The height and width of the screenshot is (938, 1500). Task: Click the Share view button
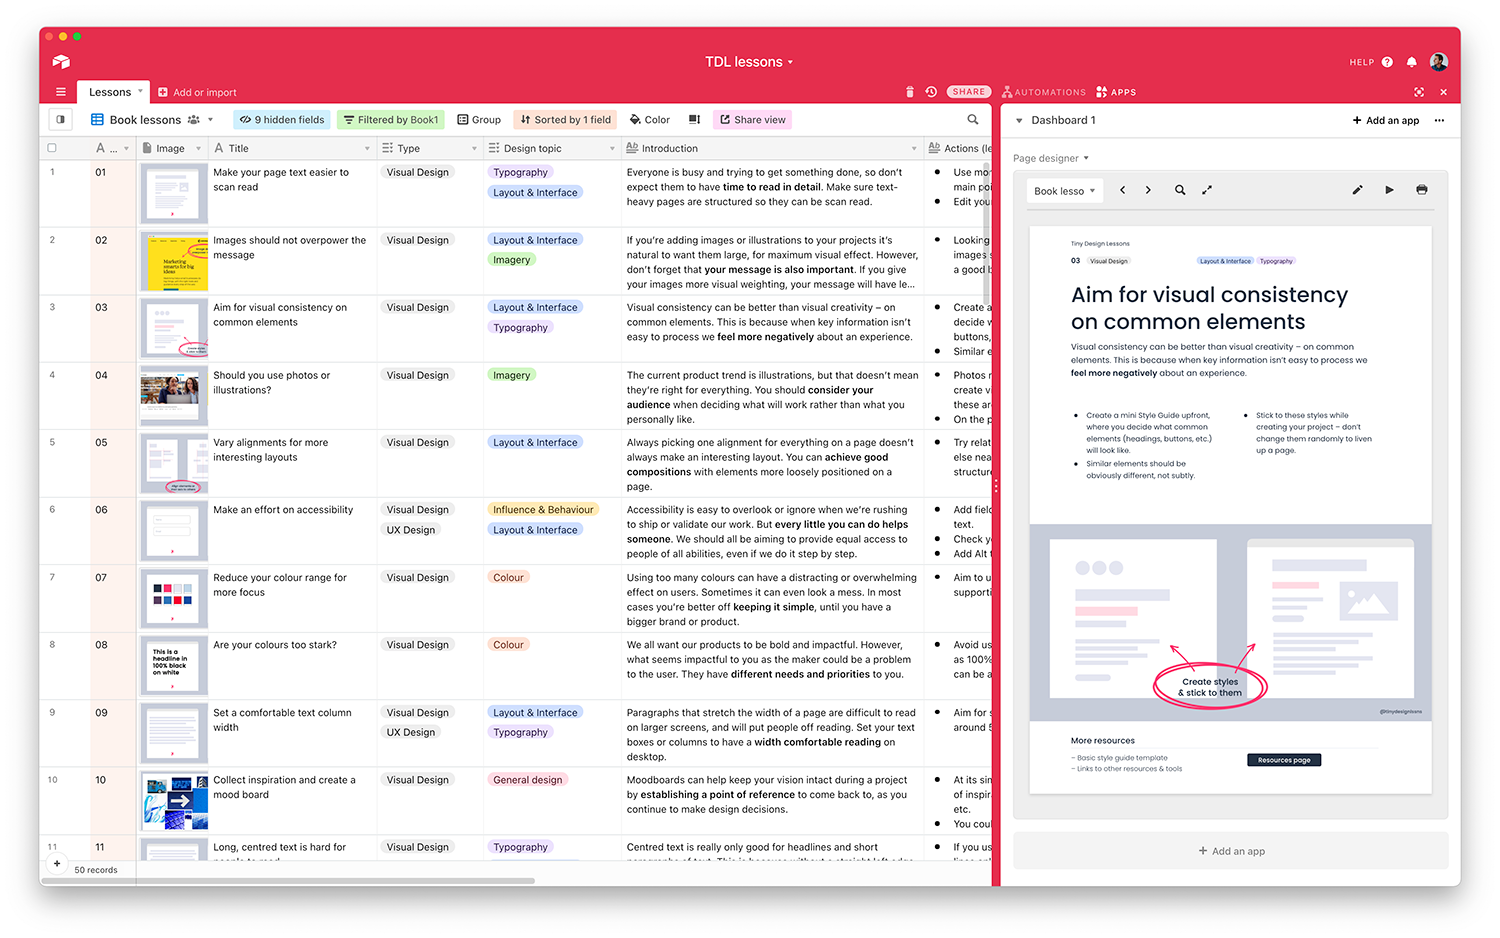coord(753,120)
